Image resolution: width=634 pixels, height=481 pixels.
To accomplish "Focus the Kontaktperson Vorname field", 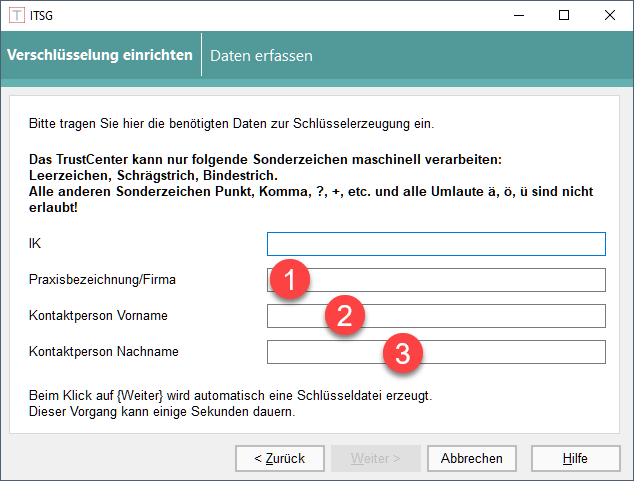I will coord(480,316).
